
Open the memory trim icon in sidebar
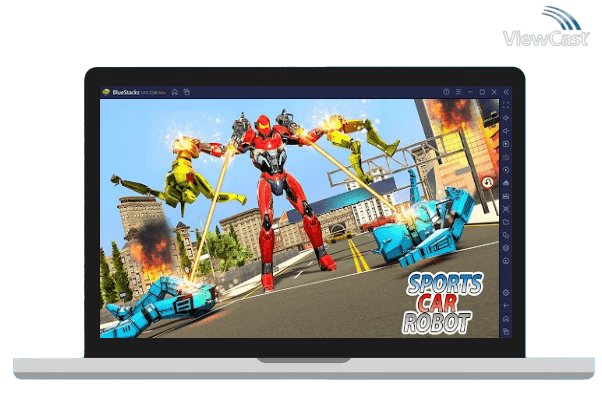tap(506, 196)
